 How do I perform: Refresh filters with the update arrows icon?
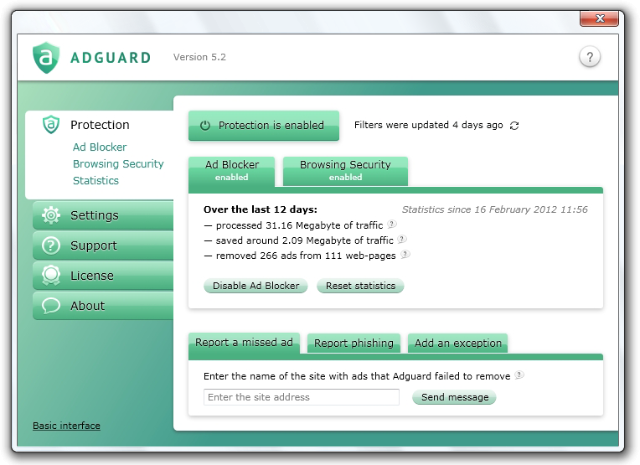click(x=514, y=125)
